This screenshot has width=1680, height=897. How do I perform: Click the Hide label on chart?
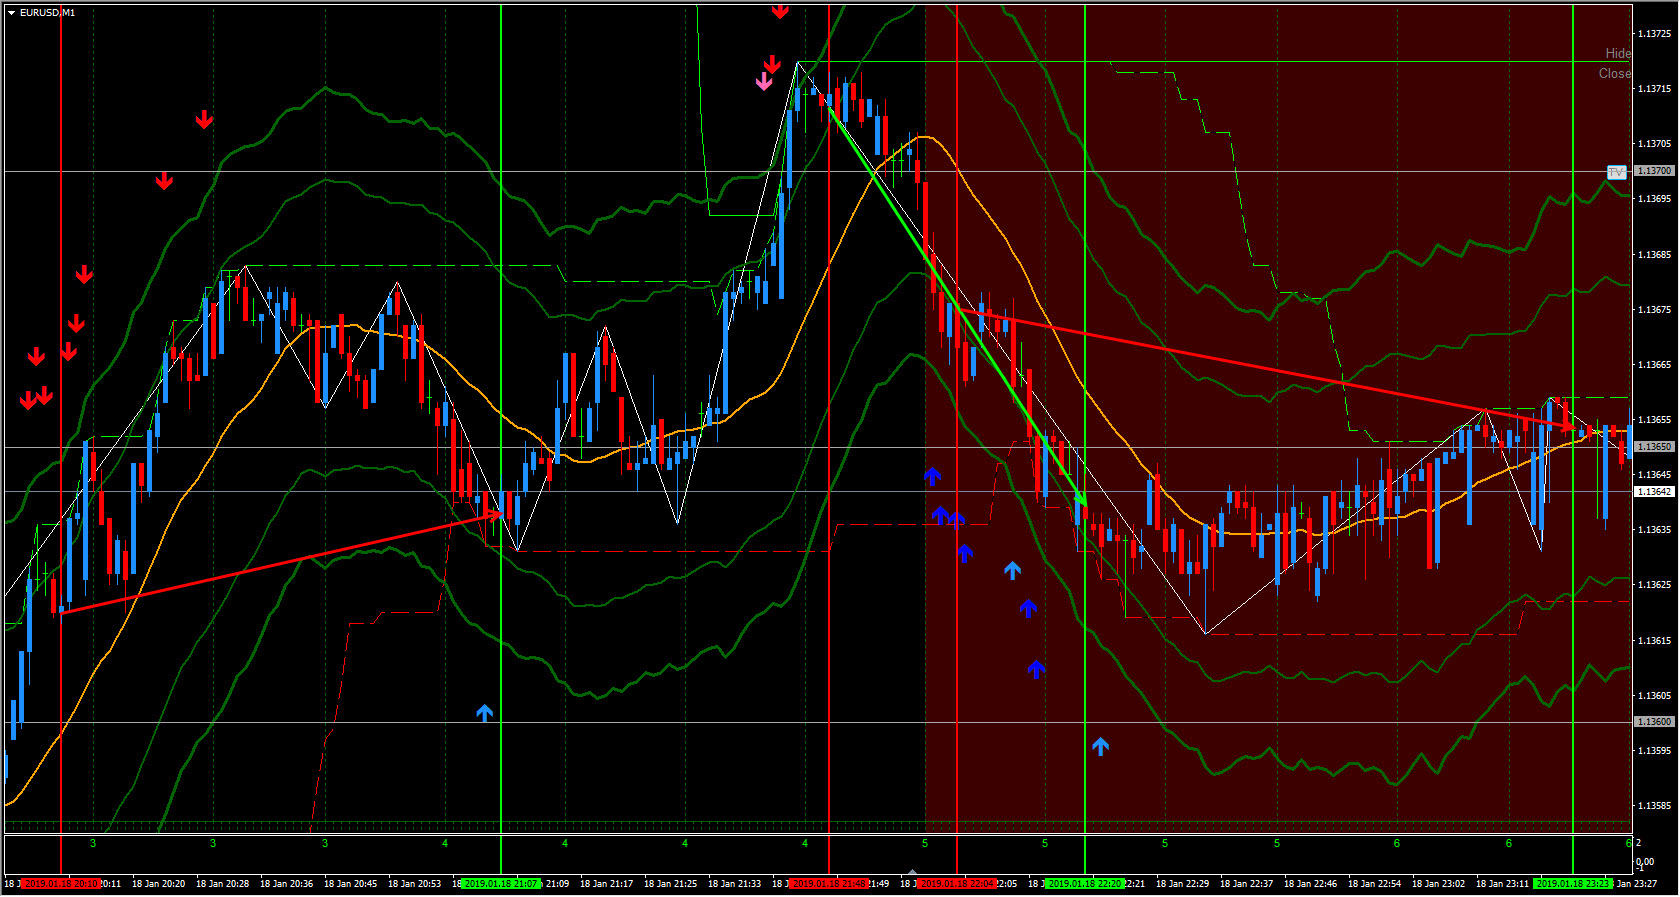[1618, 53]
